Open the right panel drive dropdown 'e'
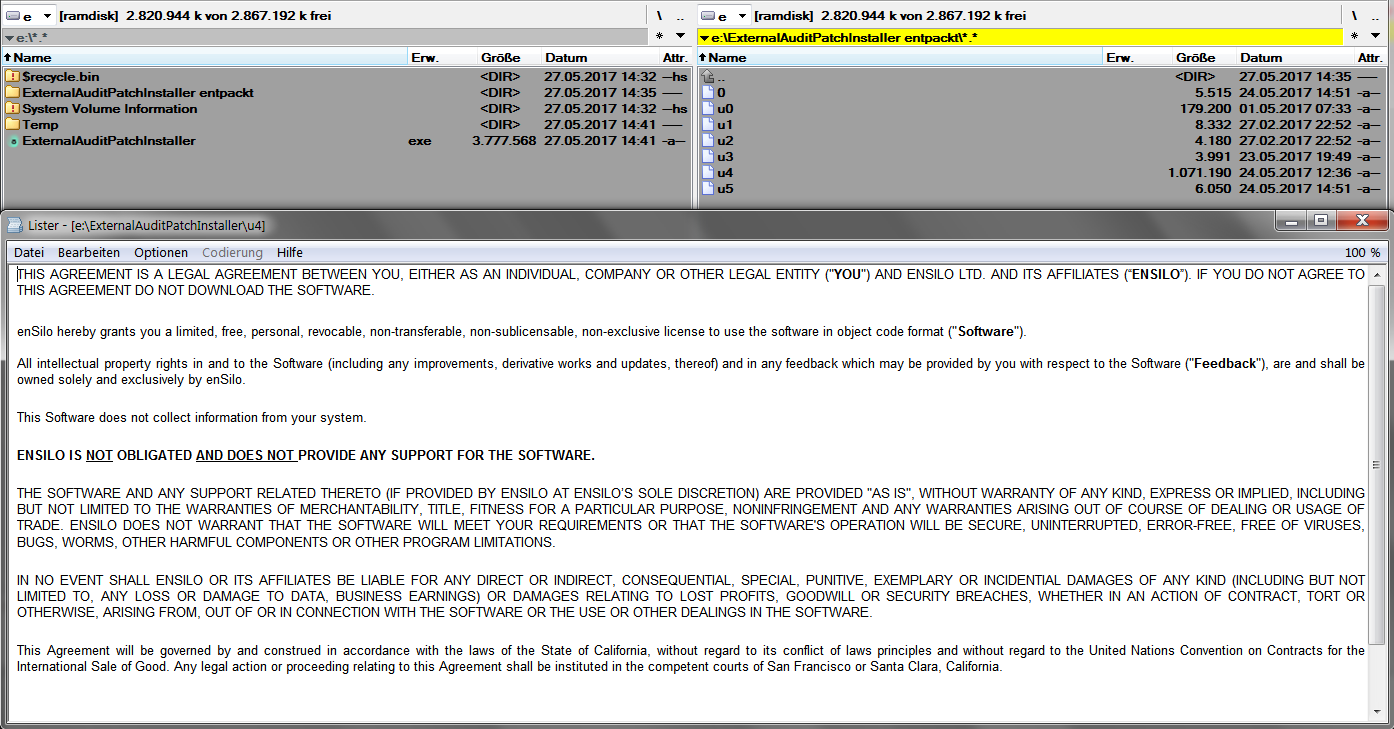 click(x=723, y=16)
